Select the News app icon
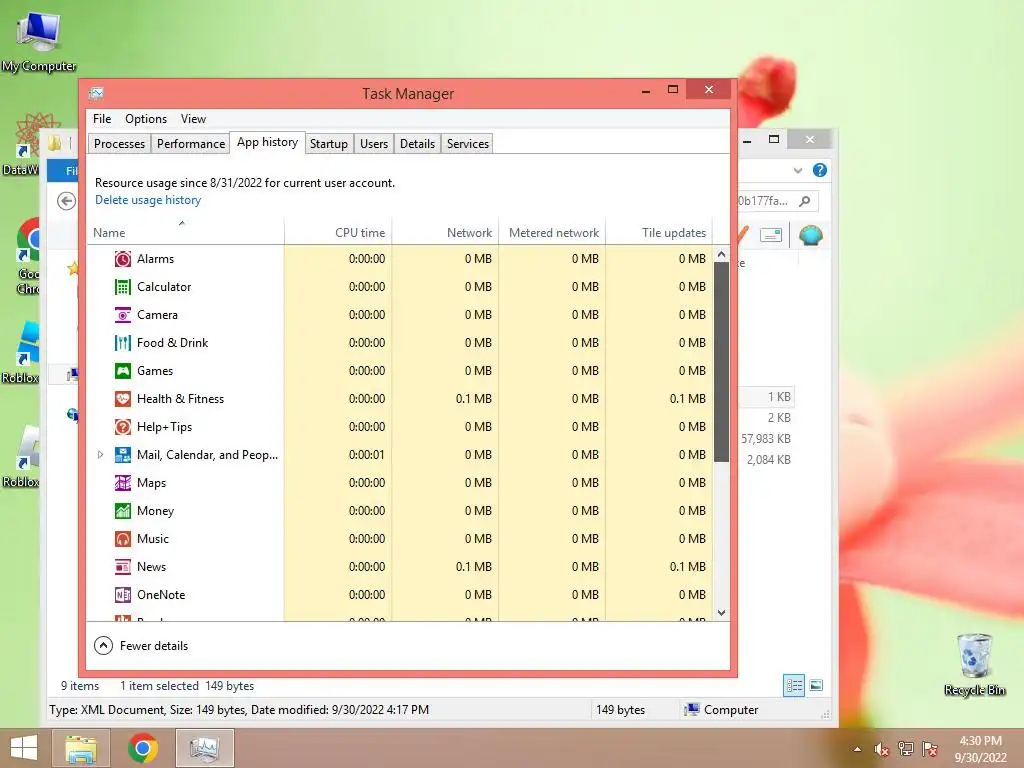Viewport: 1024px width, 768px height. 123,568
